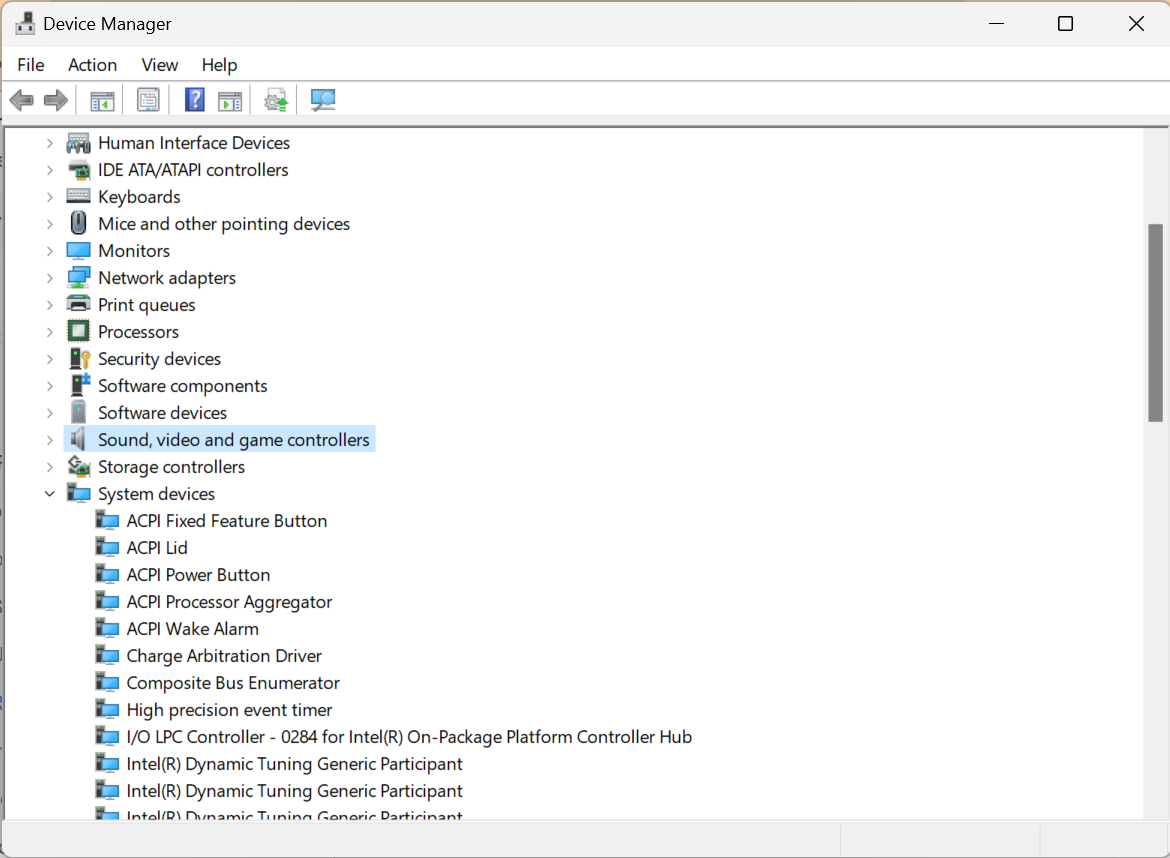This screenshot has width=1170, height=858.
Task: Select the Charge Arbitration Driver entry
Action: (x=223, y=655)
